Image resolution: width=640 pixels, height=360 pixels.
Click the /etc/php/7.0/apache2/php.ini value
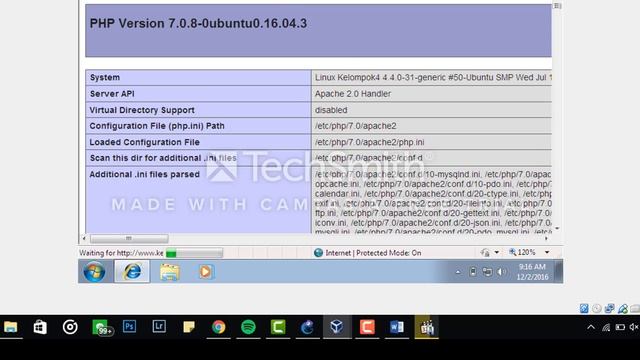[369, 142]
